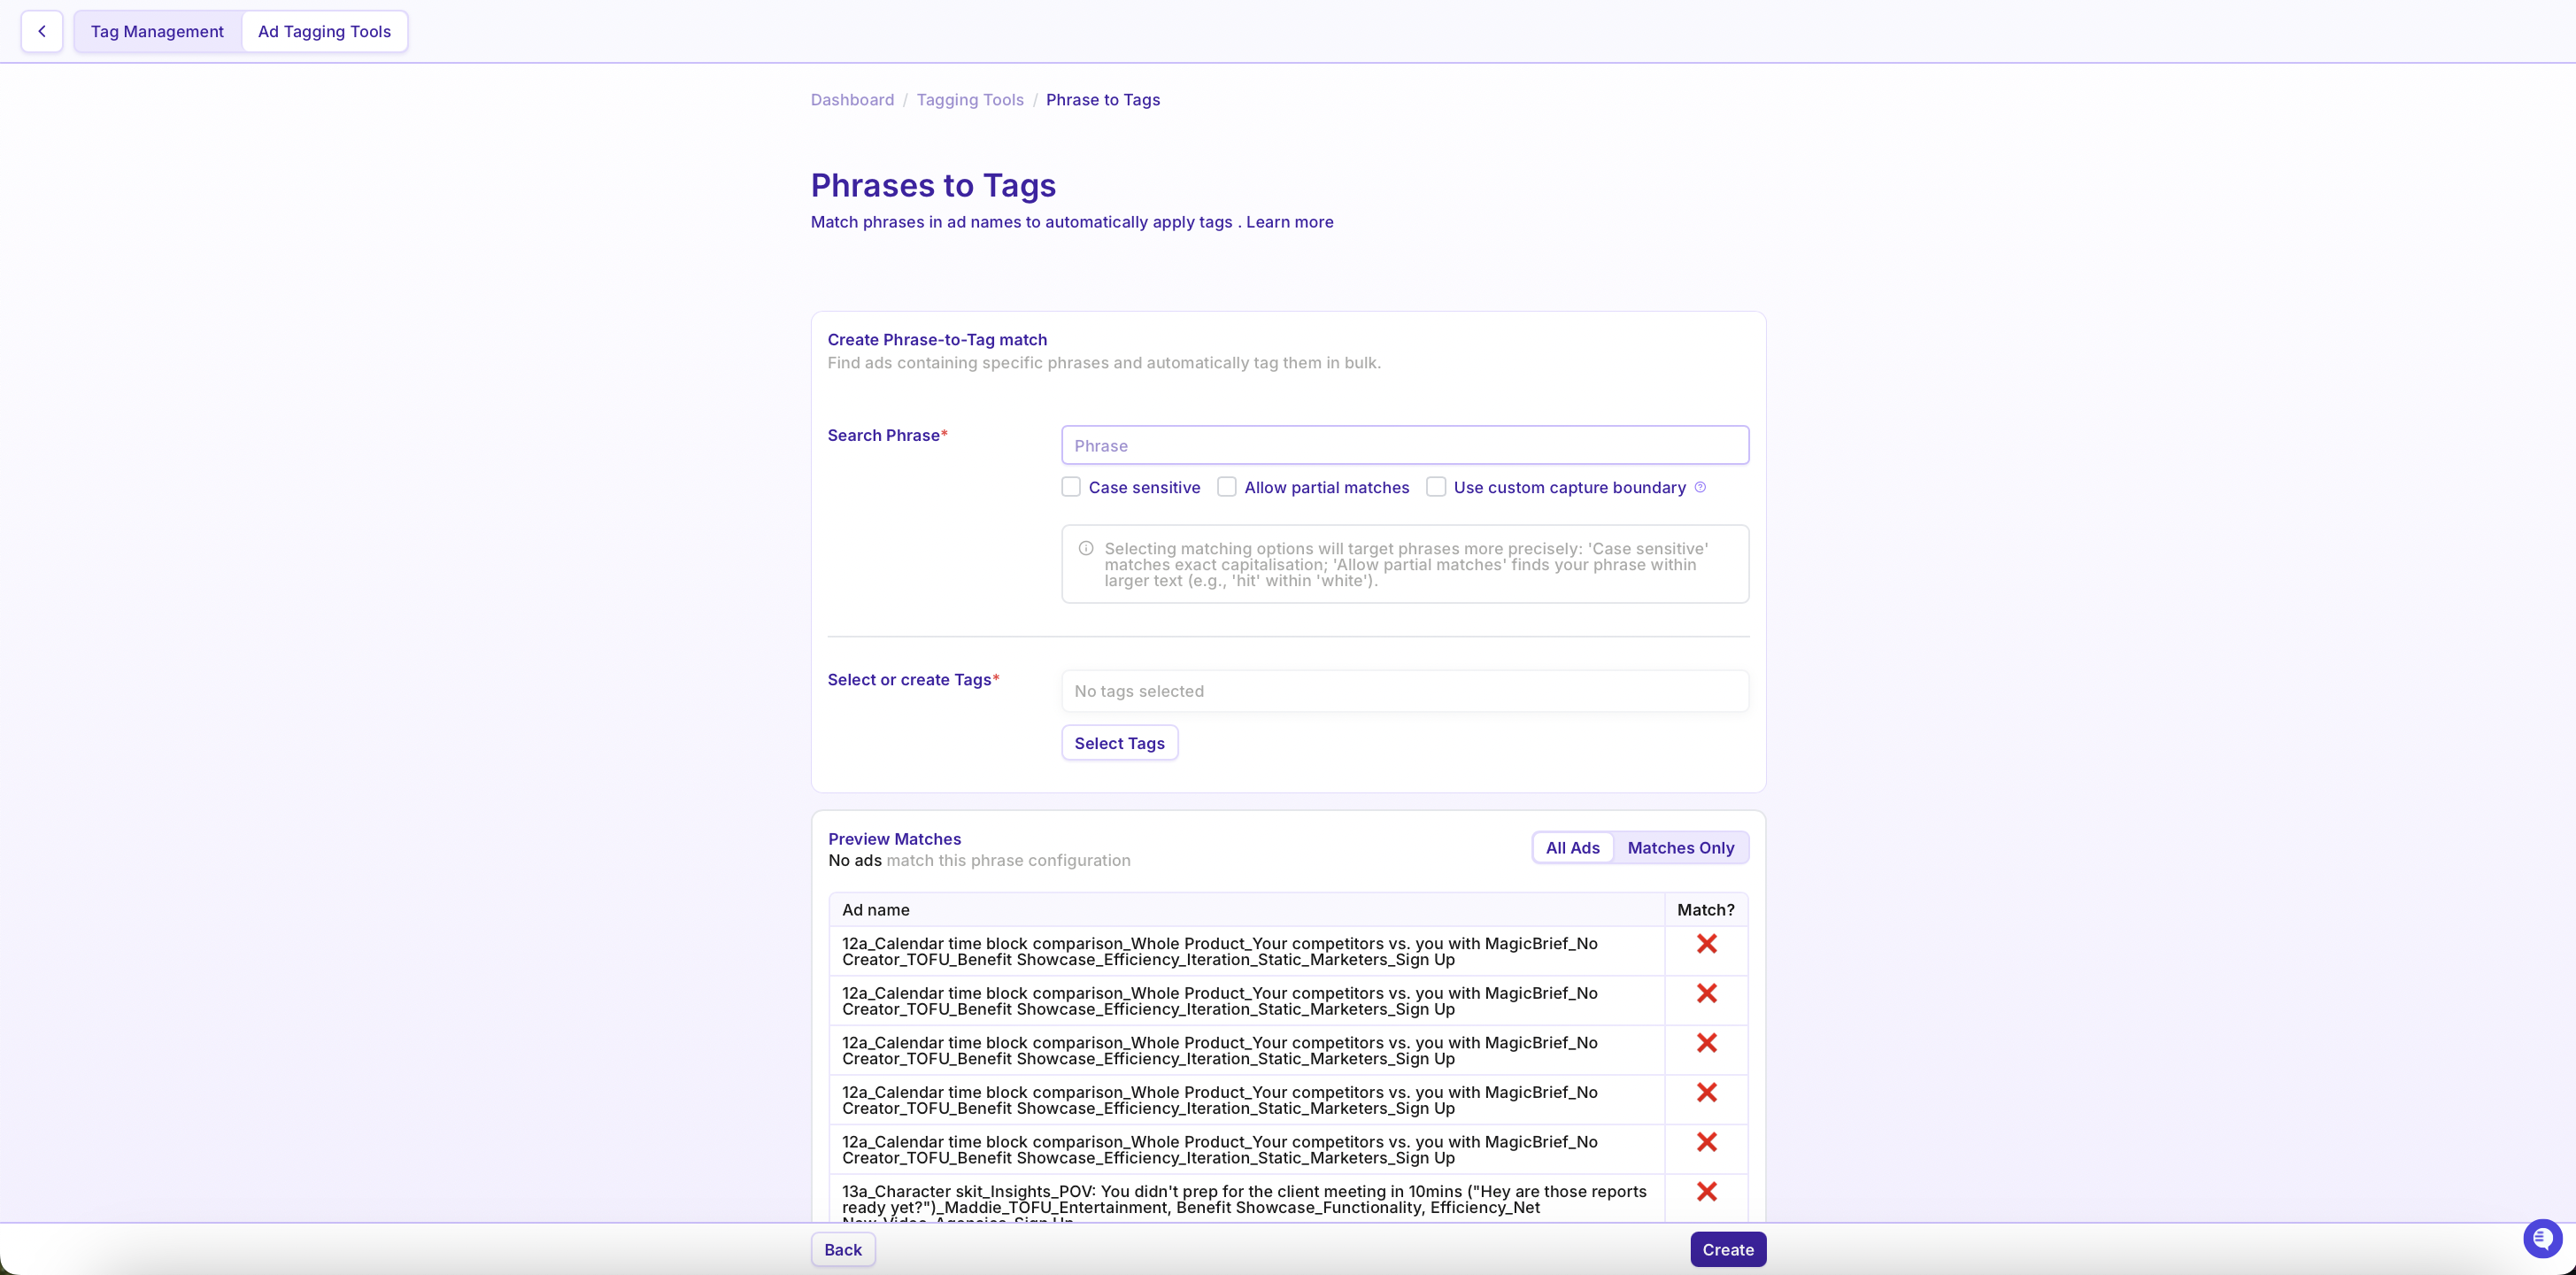Image resolution: width=2576 pixels, height=1275 pixels.
Task: Open the Learn more link
Action: (1289, 222)
